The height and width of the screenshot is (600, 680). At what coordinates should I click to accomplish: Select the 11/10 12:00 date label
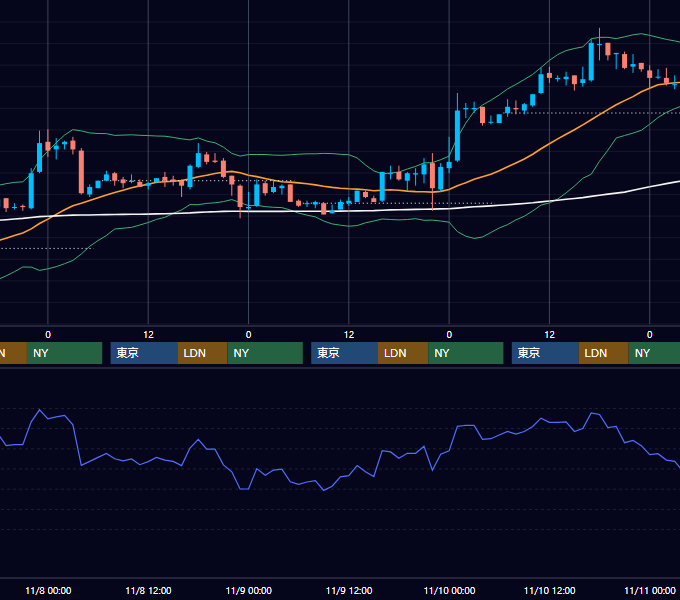pos(549,590)
